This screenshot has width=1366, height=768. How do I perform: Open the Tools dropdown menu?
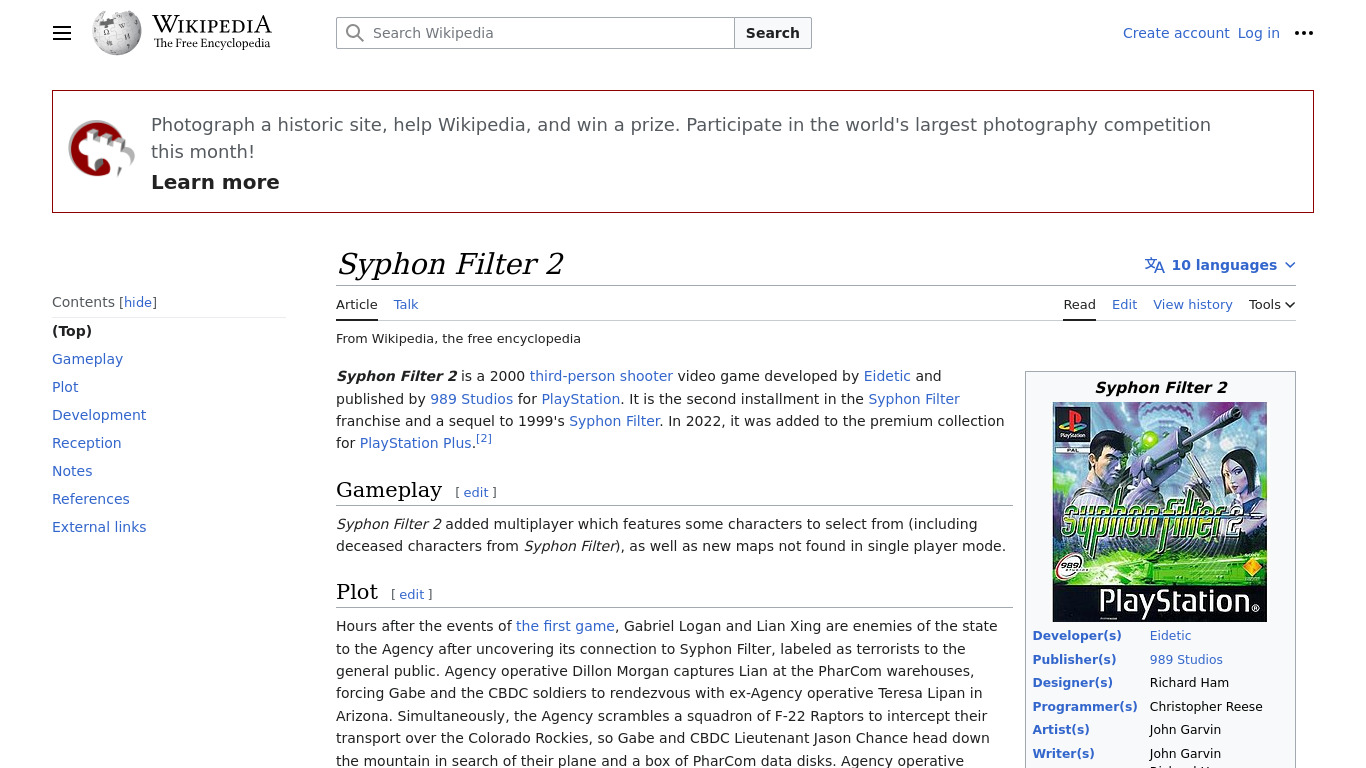(x=1272, y=305)
